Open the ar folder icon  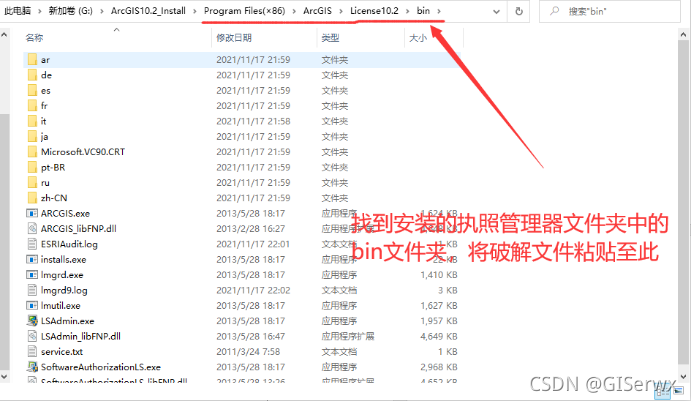[32, 60]
